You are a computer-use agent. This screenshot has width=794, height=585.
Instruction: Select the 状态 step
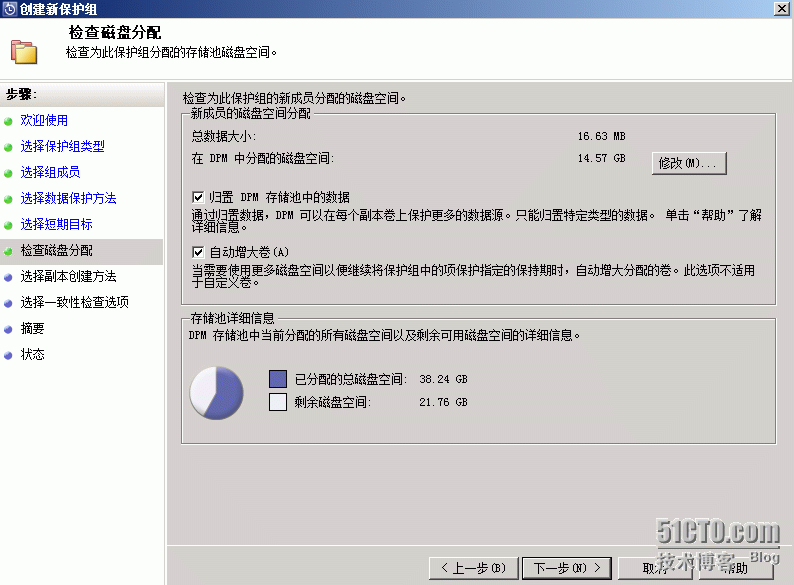pyautogui.click(x=32, y=355)
